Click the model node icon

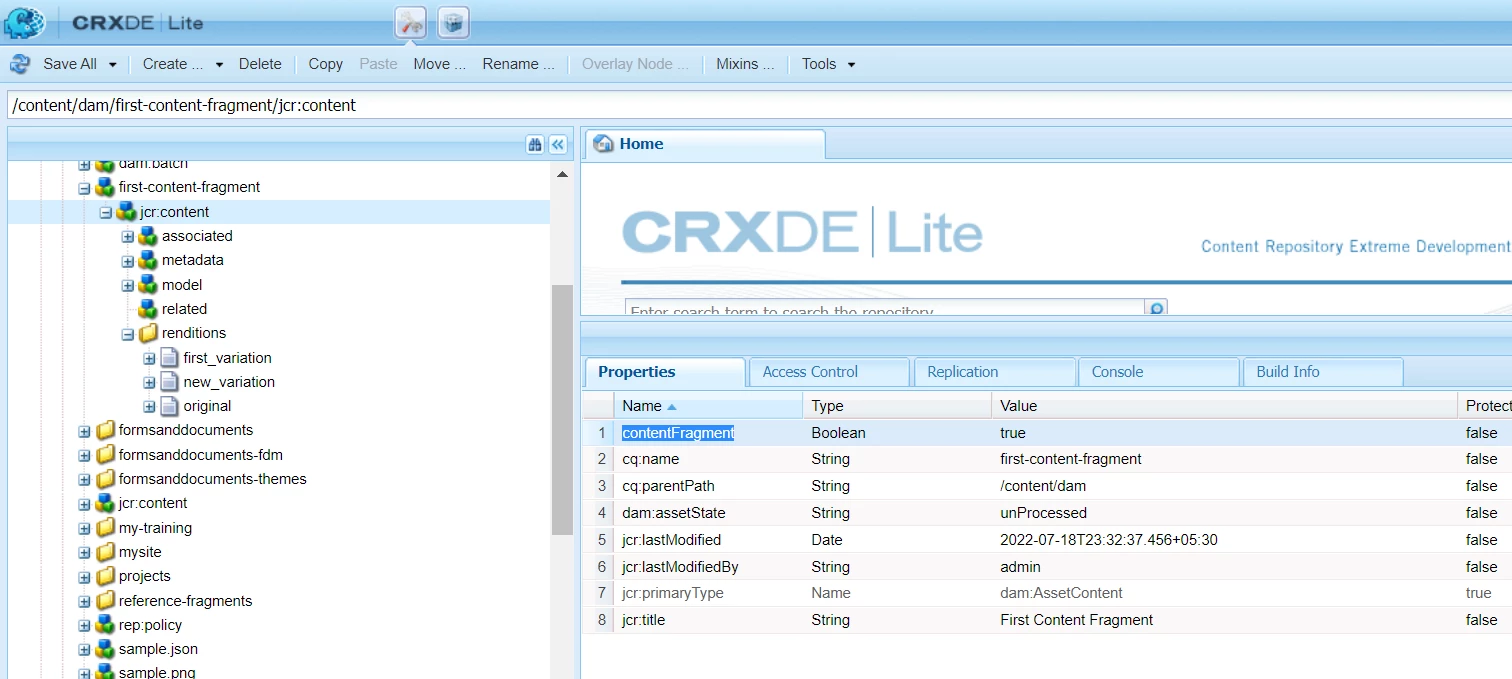click(x=148, y=285)
